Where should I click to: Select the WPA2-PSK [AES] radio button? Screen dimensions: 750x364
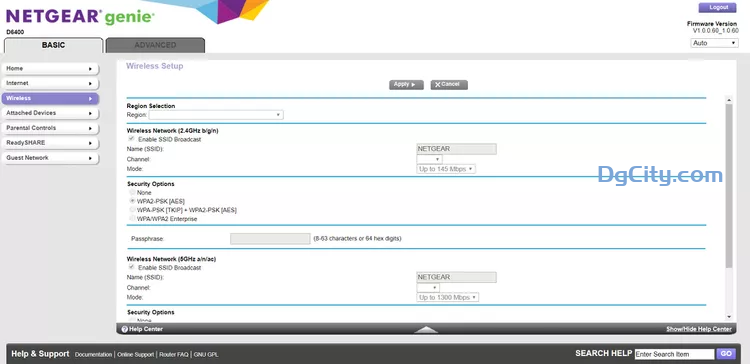click(132, 201)
